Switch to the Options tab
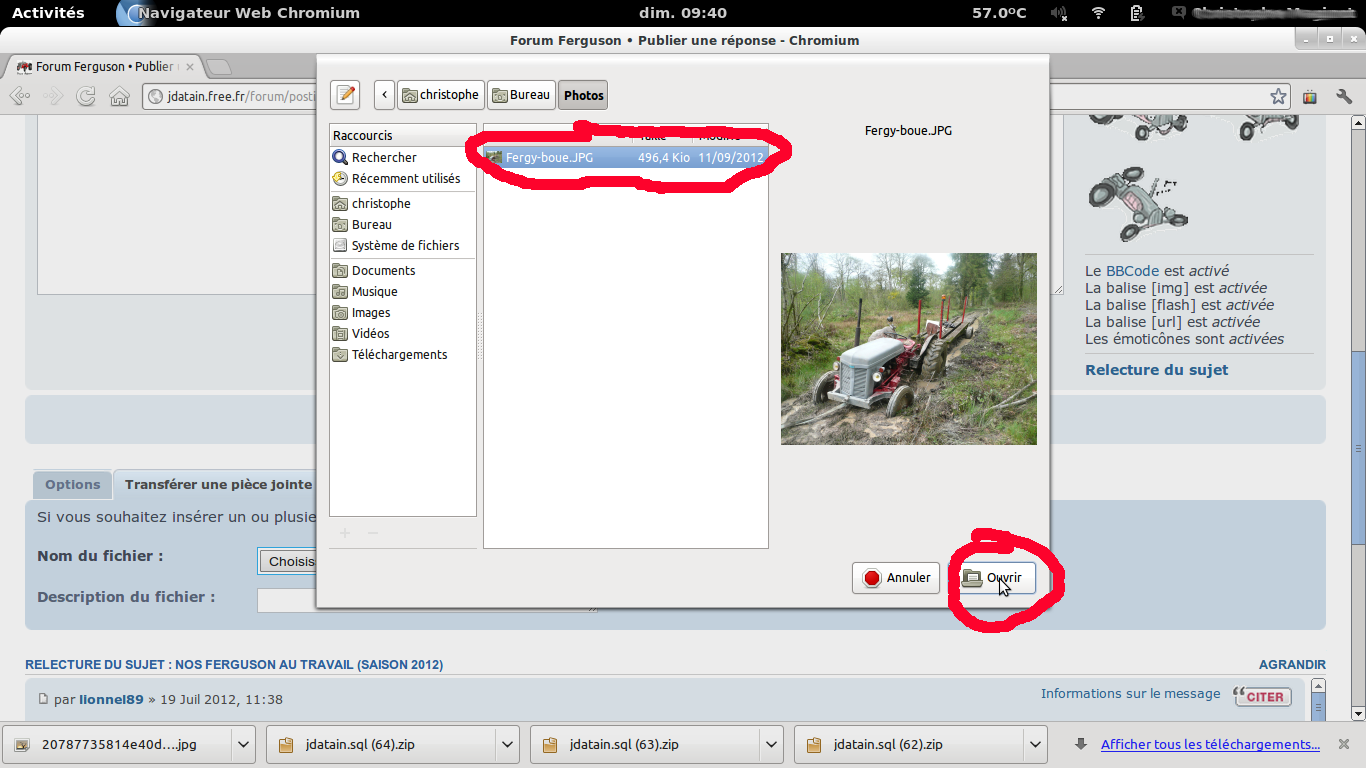Screen dimensions: 1366x768 click(72, 484)
